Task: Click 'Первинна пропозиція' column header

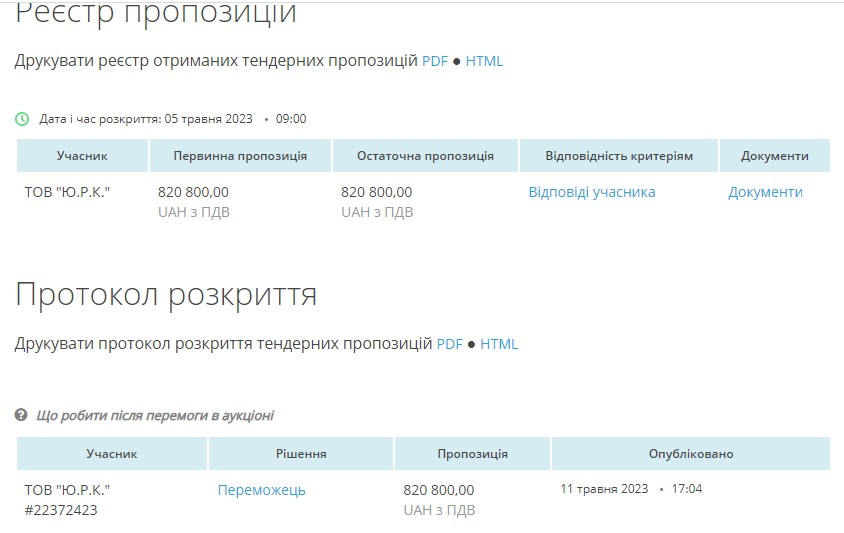Action: [240, 156]
